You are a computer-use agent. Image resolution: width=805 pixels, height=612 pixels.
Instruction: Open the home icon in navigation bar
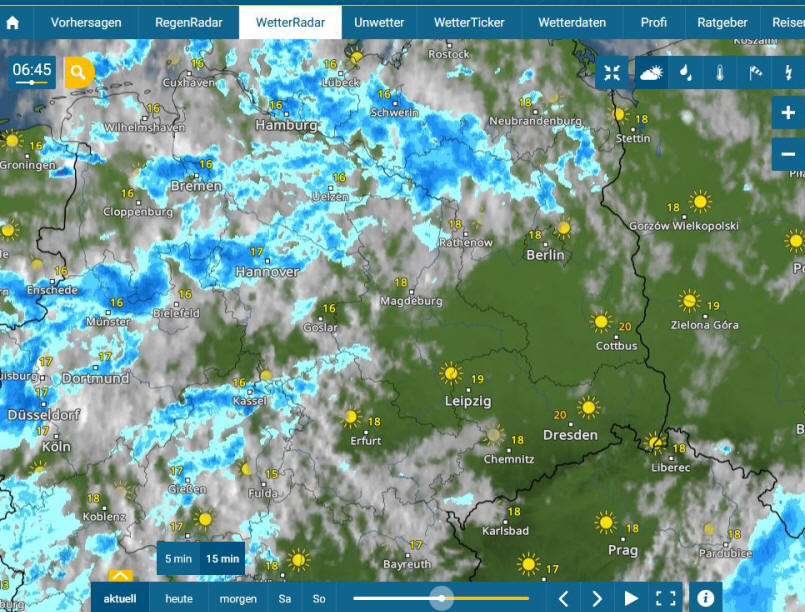[x=12, y=23]
